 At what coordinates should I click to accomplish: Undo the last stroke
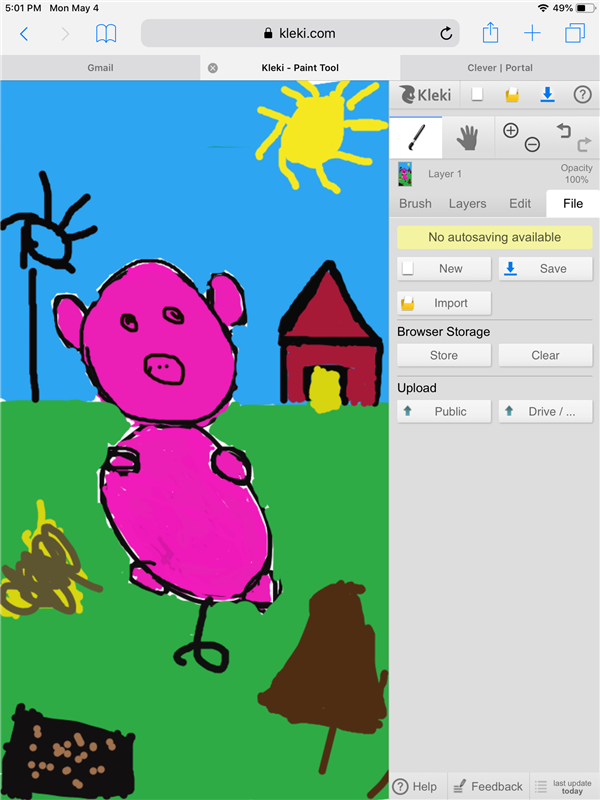[563, 131]
